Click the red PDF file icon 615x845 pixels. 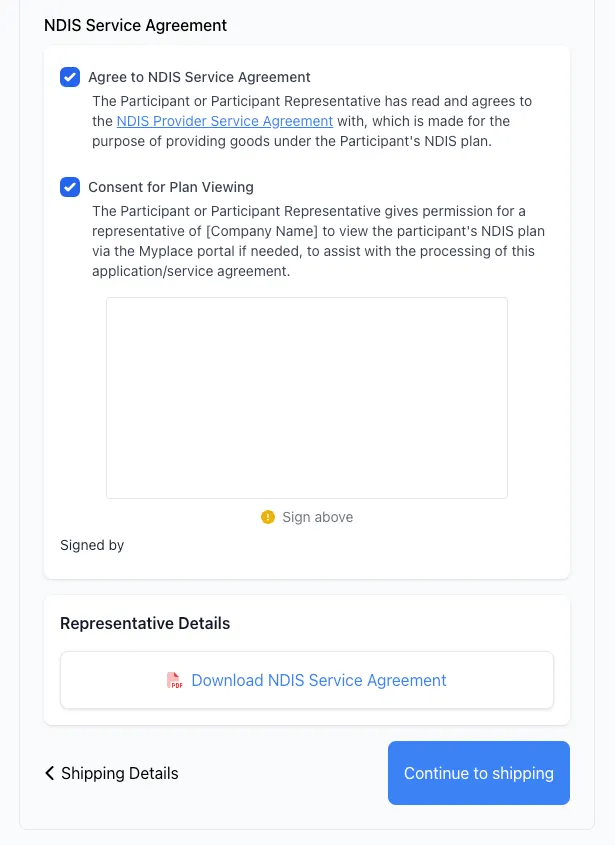[174, 680]
